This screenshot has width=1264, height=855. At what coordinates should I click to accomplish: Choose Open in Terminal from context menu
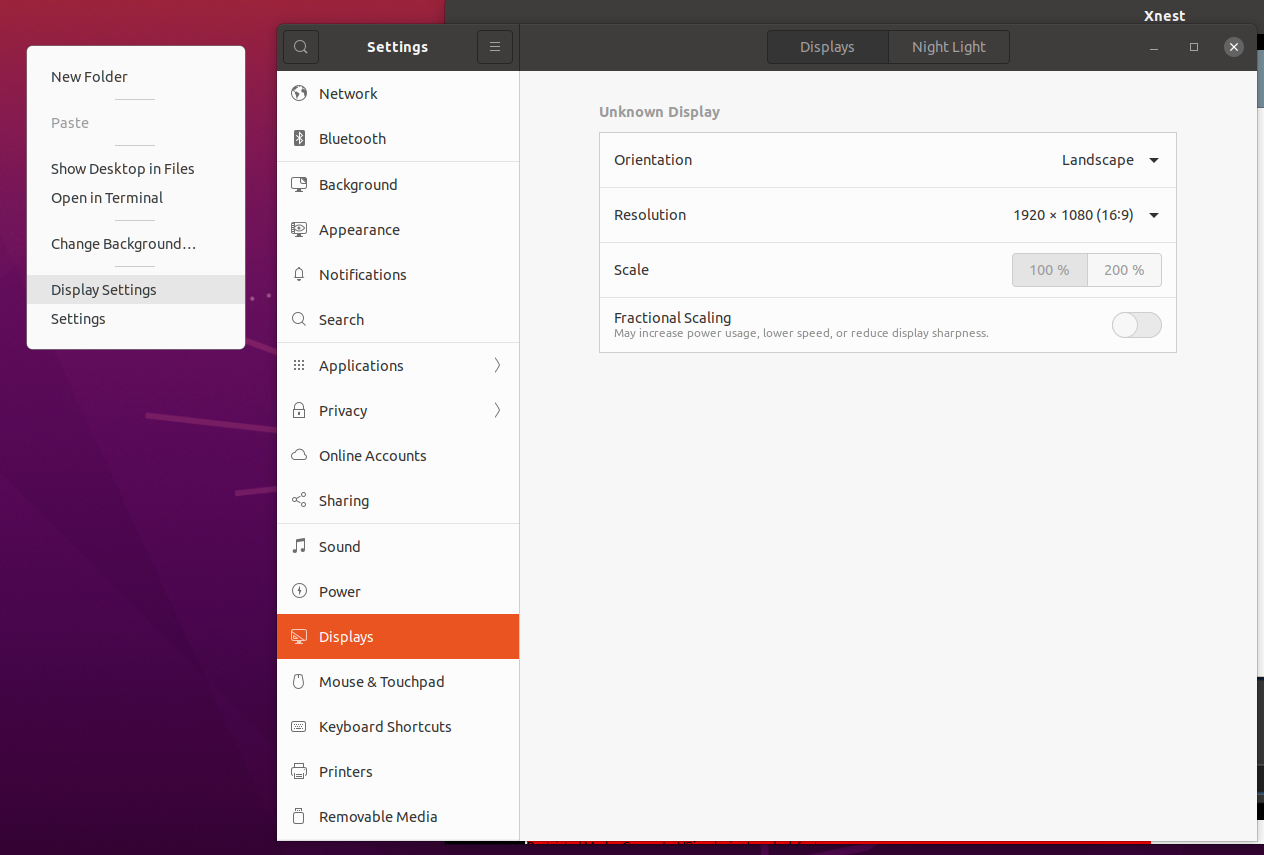(x=107, y=198)
